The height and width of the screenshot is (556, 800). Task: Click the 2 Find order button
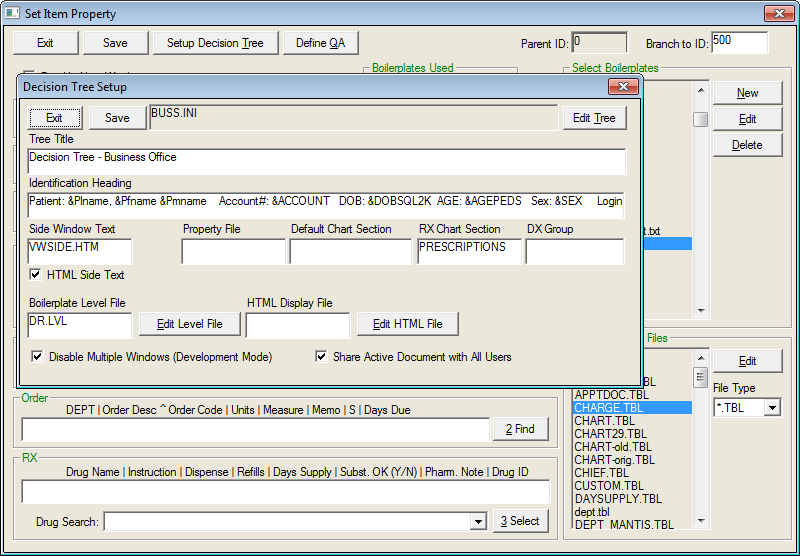click(520, 429)
